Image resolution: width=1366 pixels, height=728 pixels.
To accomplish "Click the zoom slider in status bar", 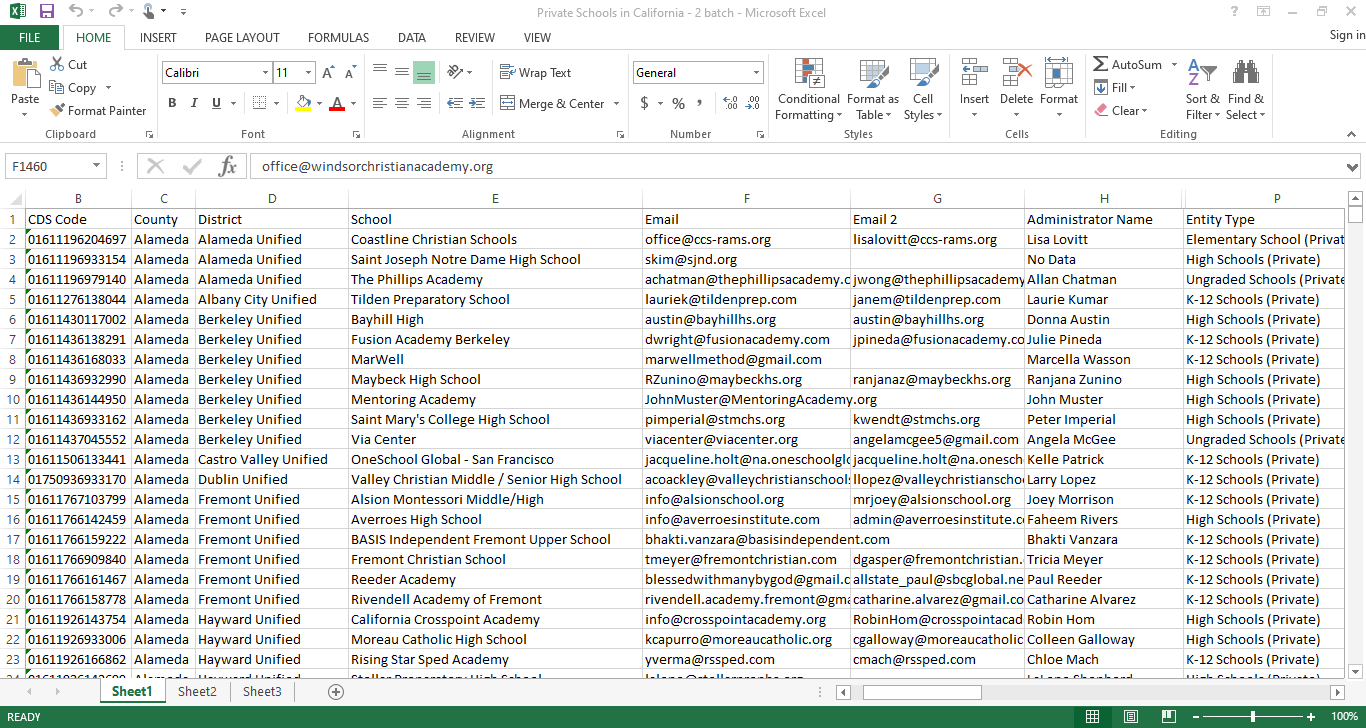I will point(1253,717).
